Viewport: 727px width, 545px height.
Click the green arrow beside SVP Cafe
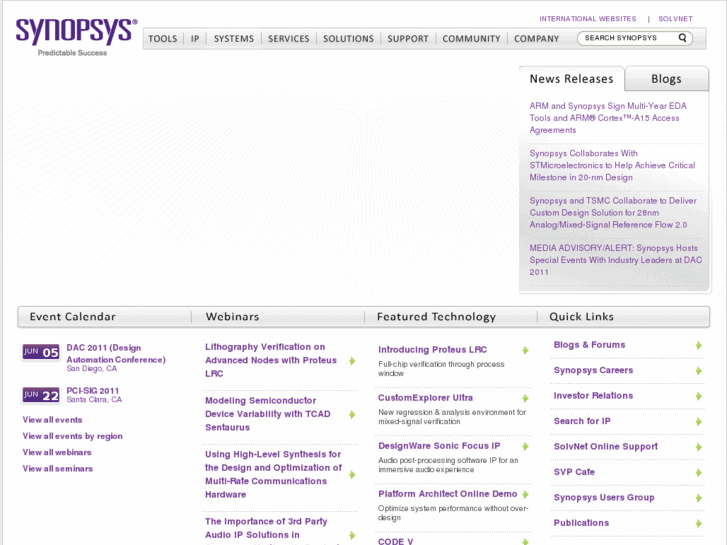point(699,473)
